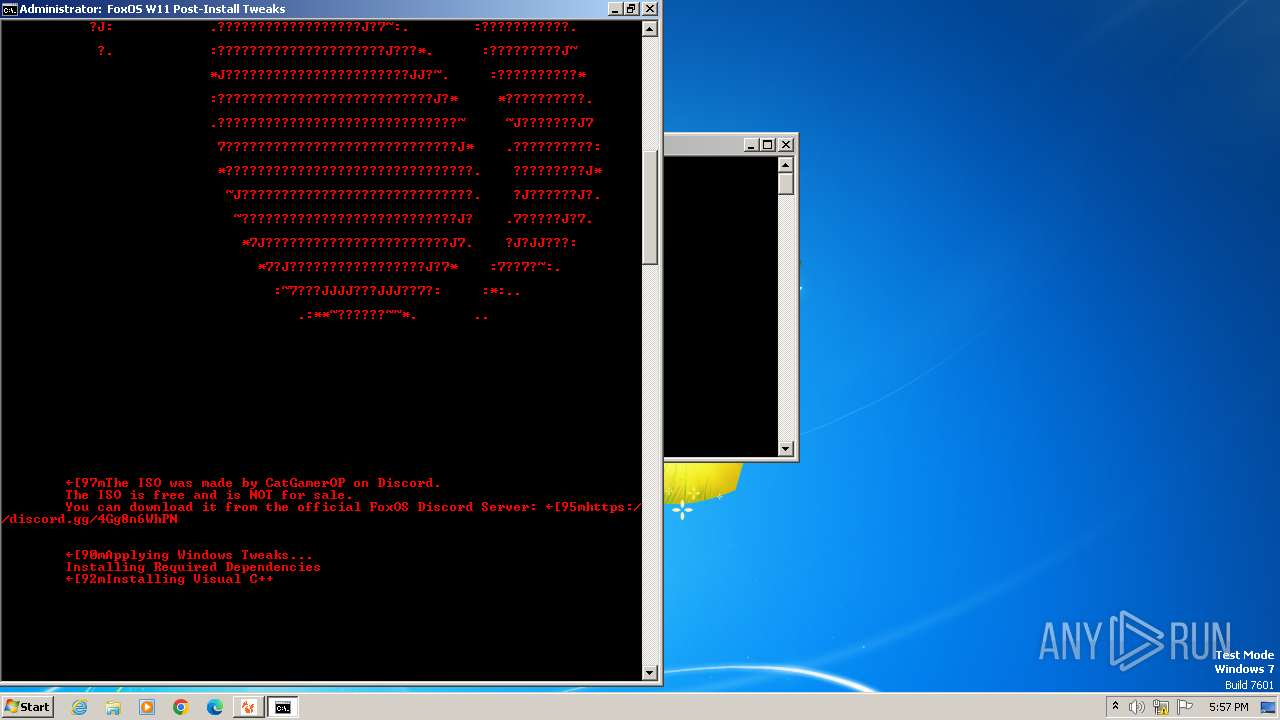Minimize the FoxOS Post-Install Tweaks window
The height and width of the screenshot is (720, 1280).
(613, 9)
